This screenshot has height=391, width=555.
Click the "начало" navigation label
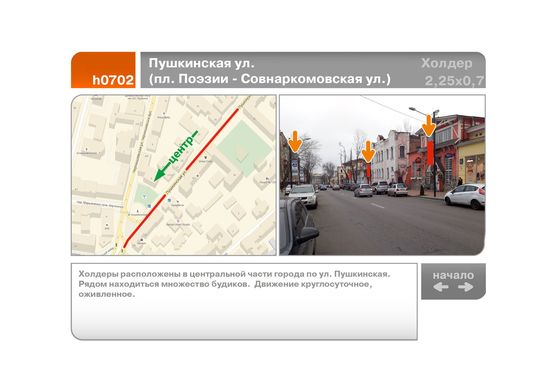453,275
